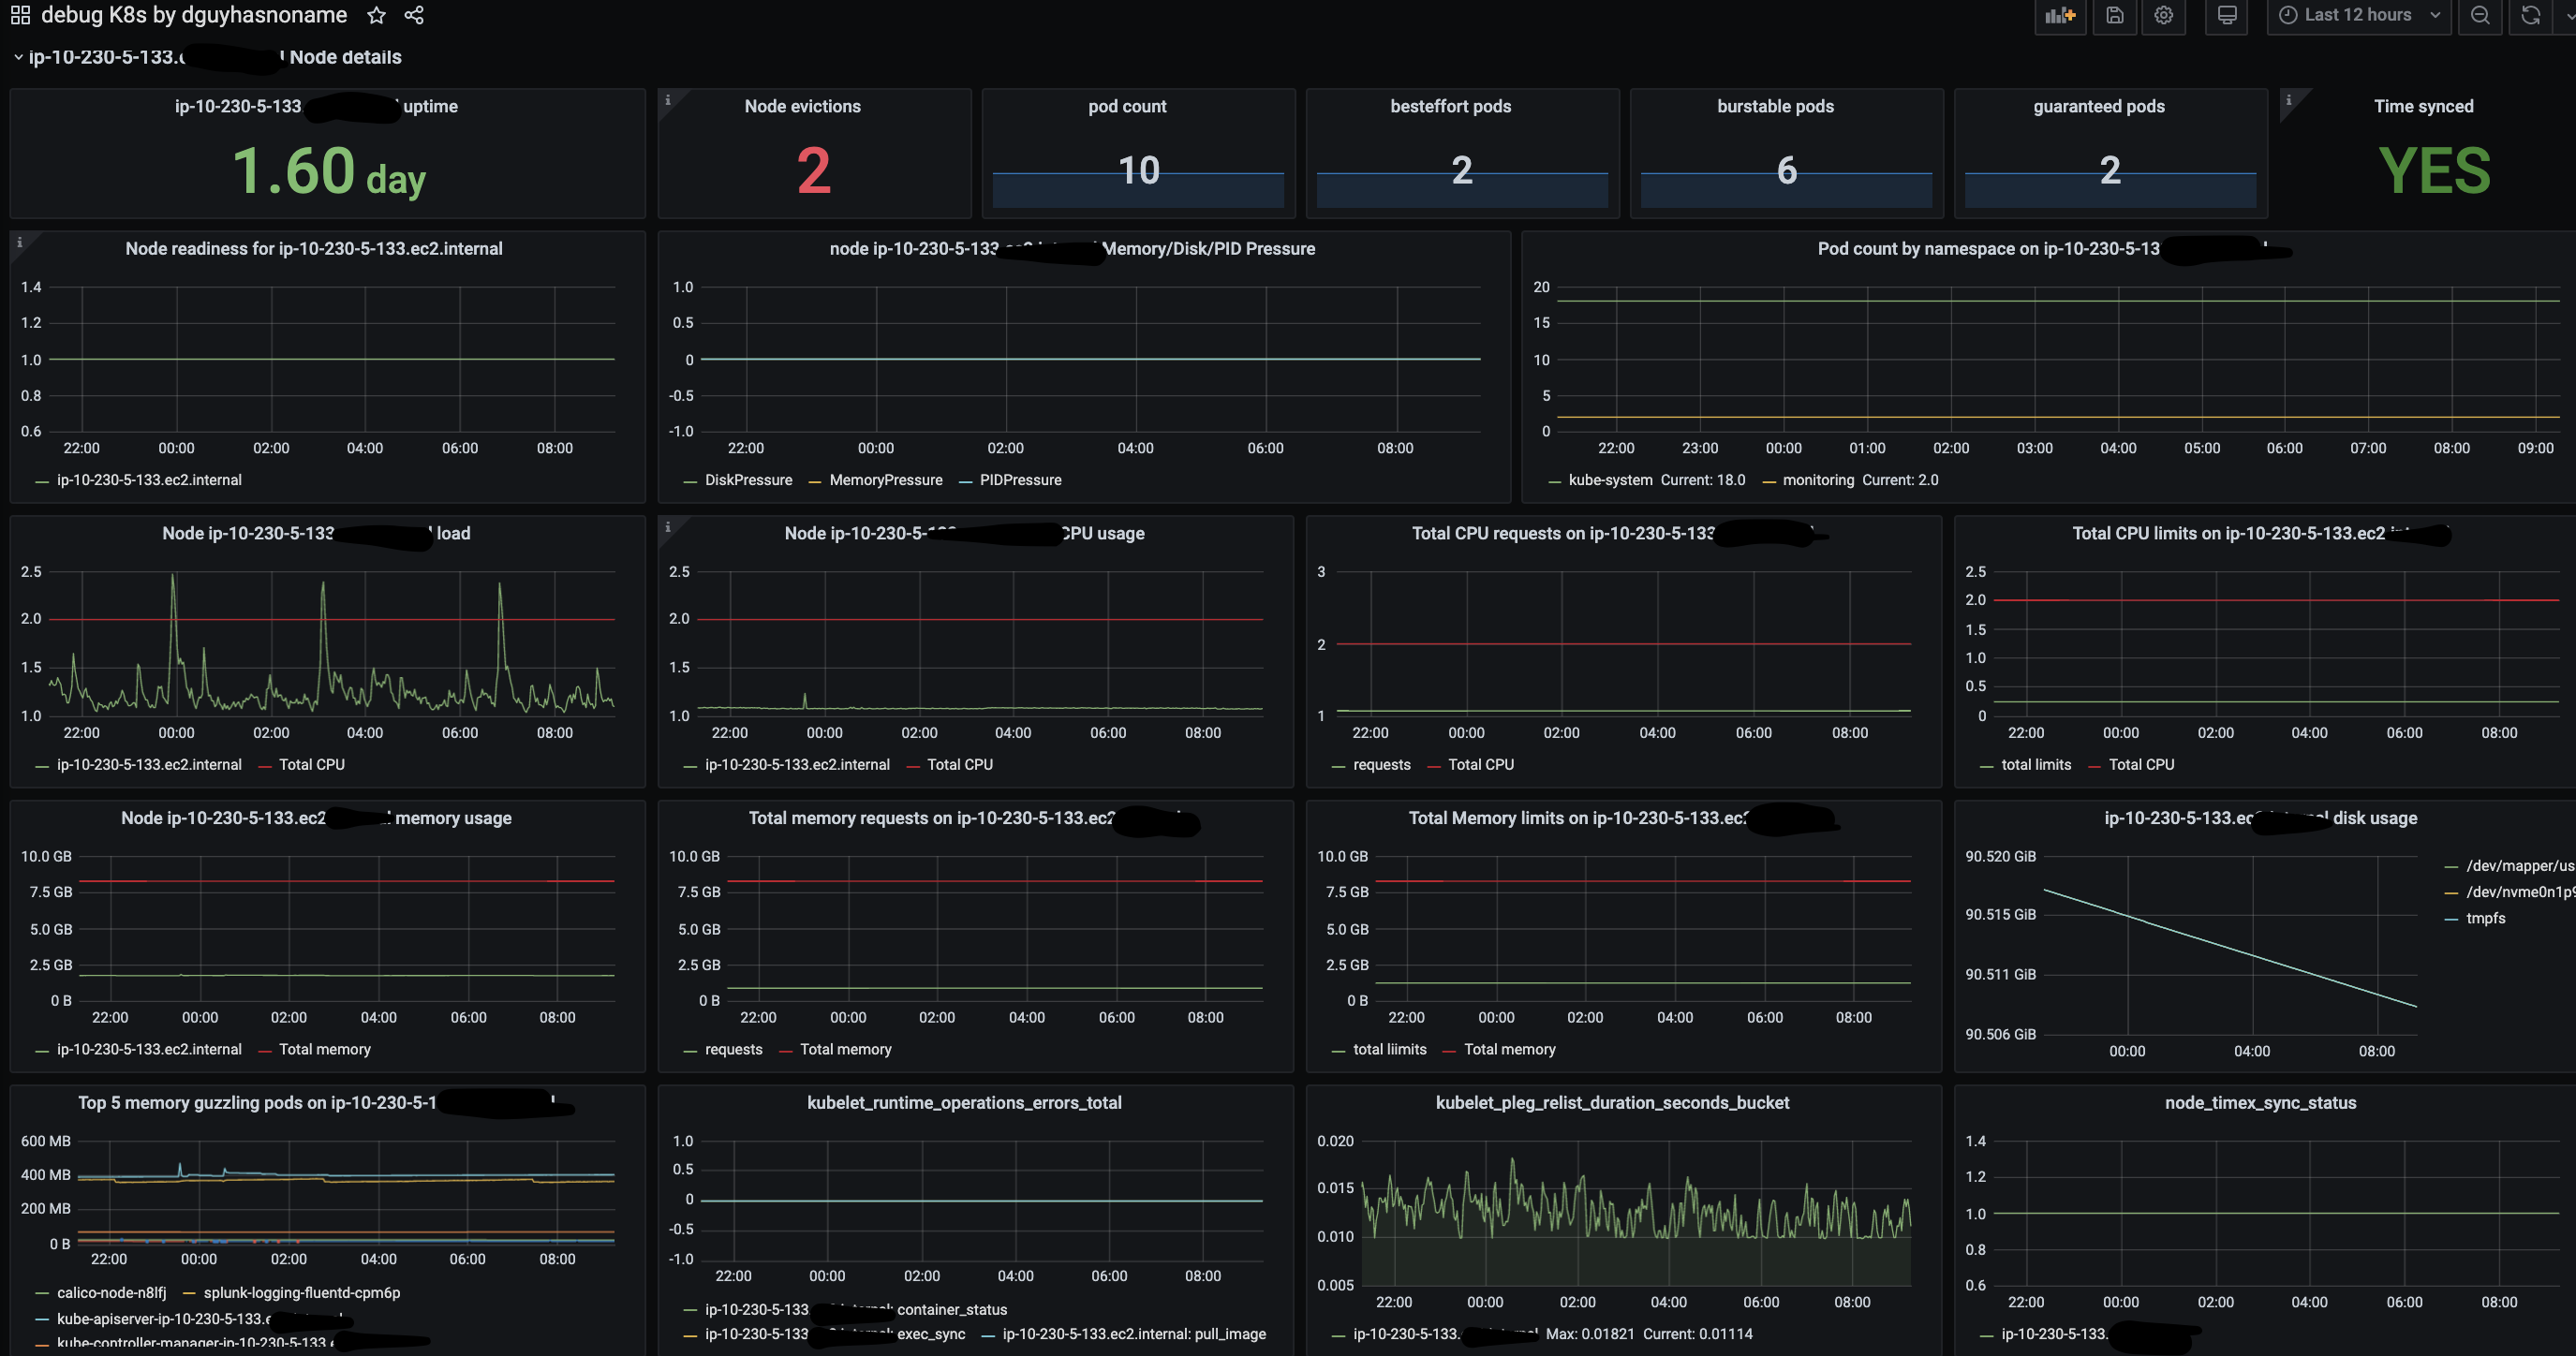Zoom out the time range
Image resolution: width=2576 pixels, height=1356 pixels.
pyautogui.click(x=2480, y=15)
